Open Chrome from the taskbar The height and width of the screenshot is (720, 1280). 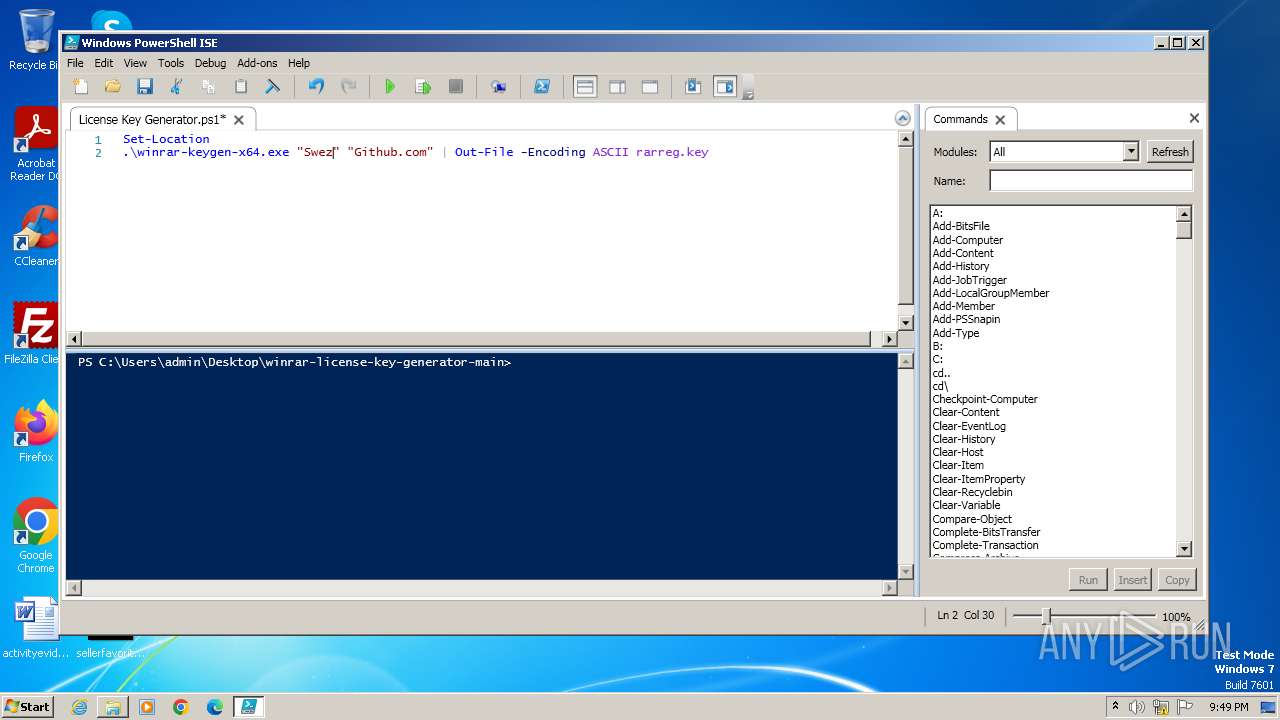click(181, 707)
